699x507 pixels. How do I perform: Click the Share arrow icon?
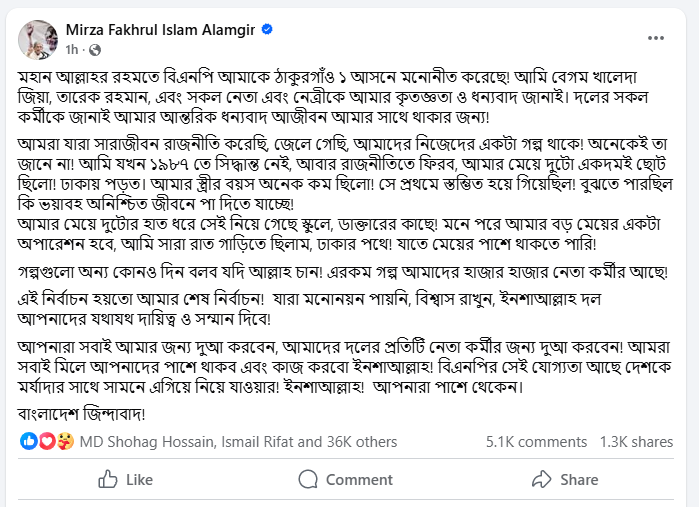point(542,480)
